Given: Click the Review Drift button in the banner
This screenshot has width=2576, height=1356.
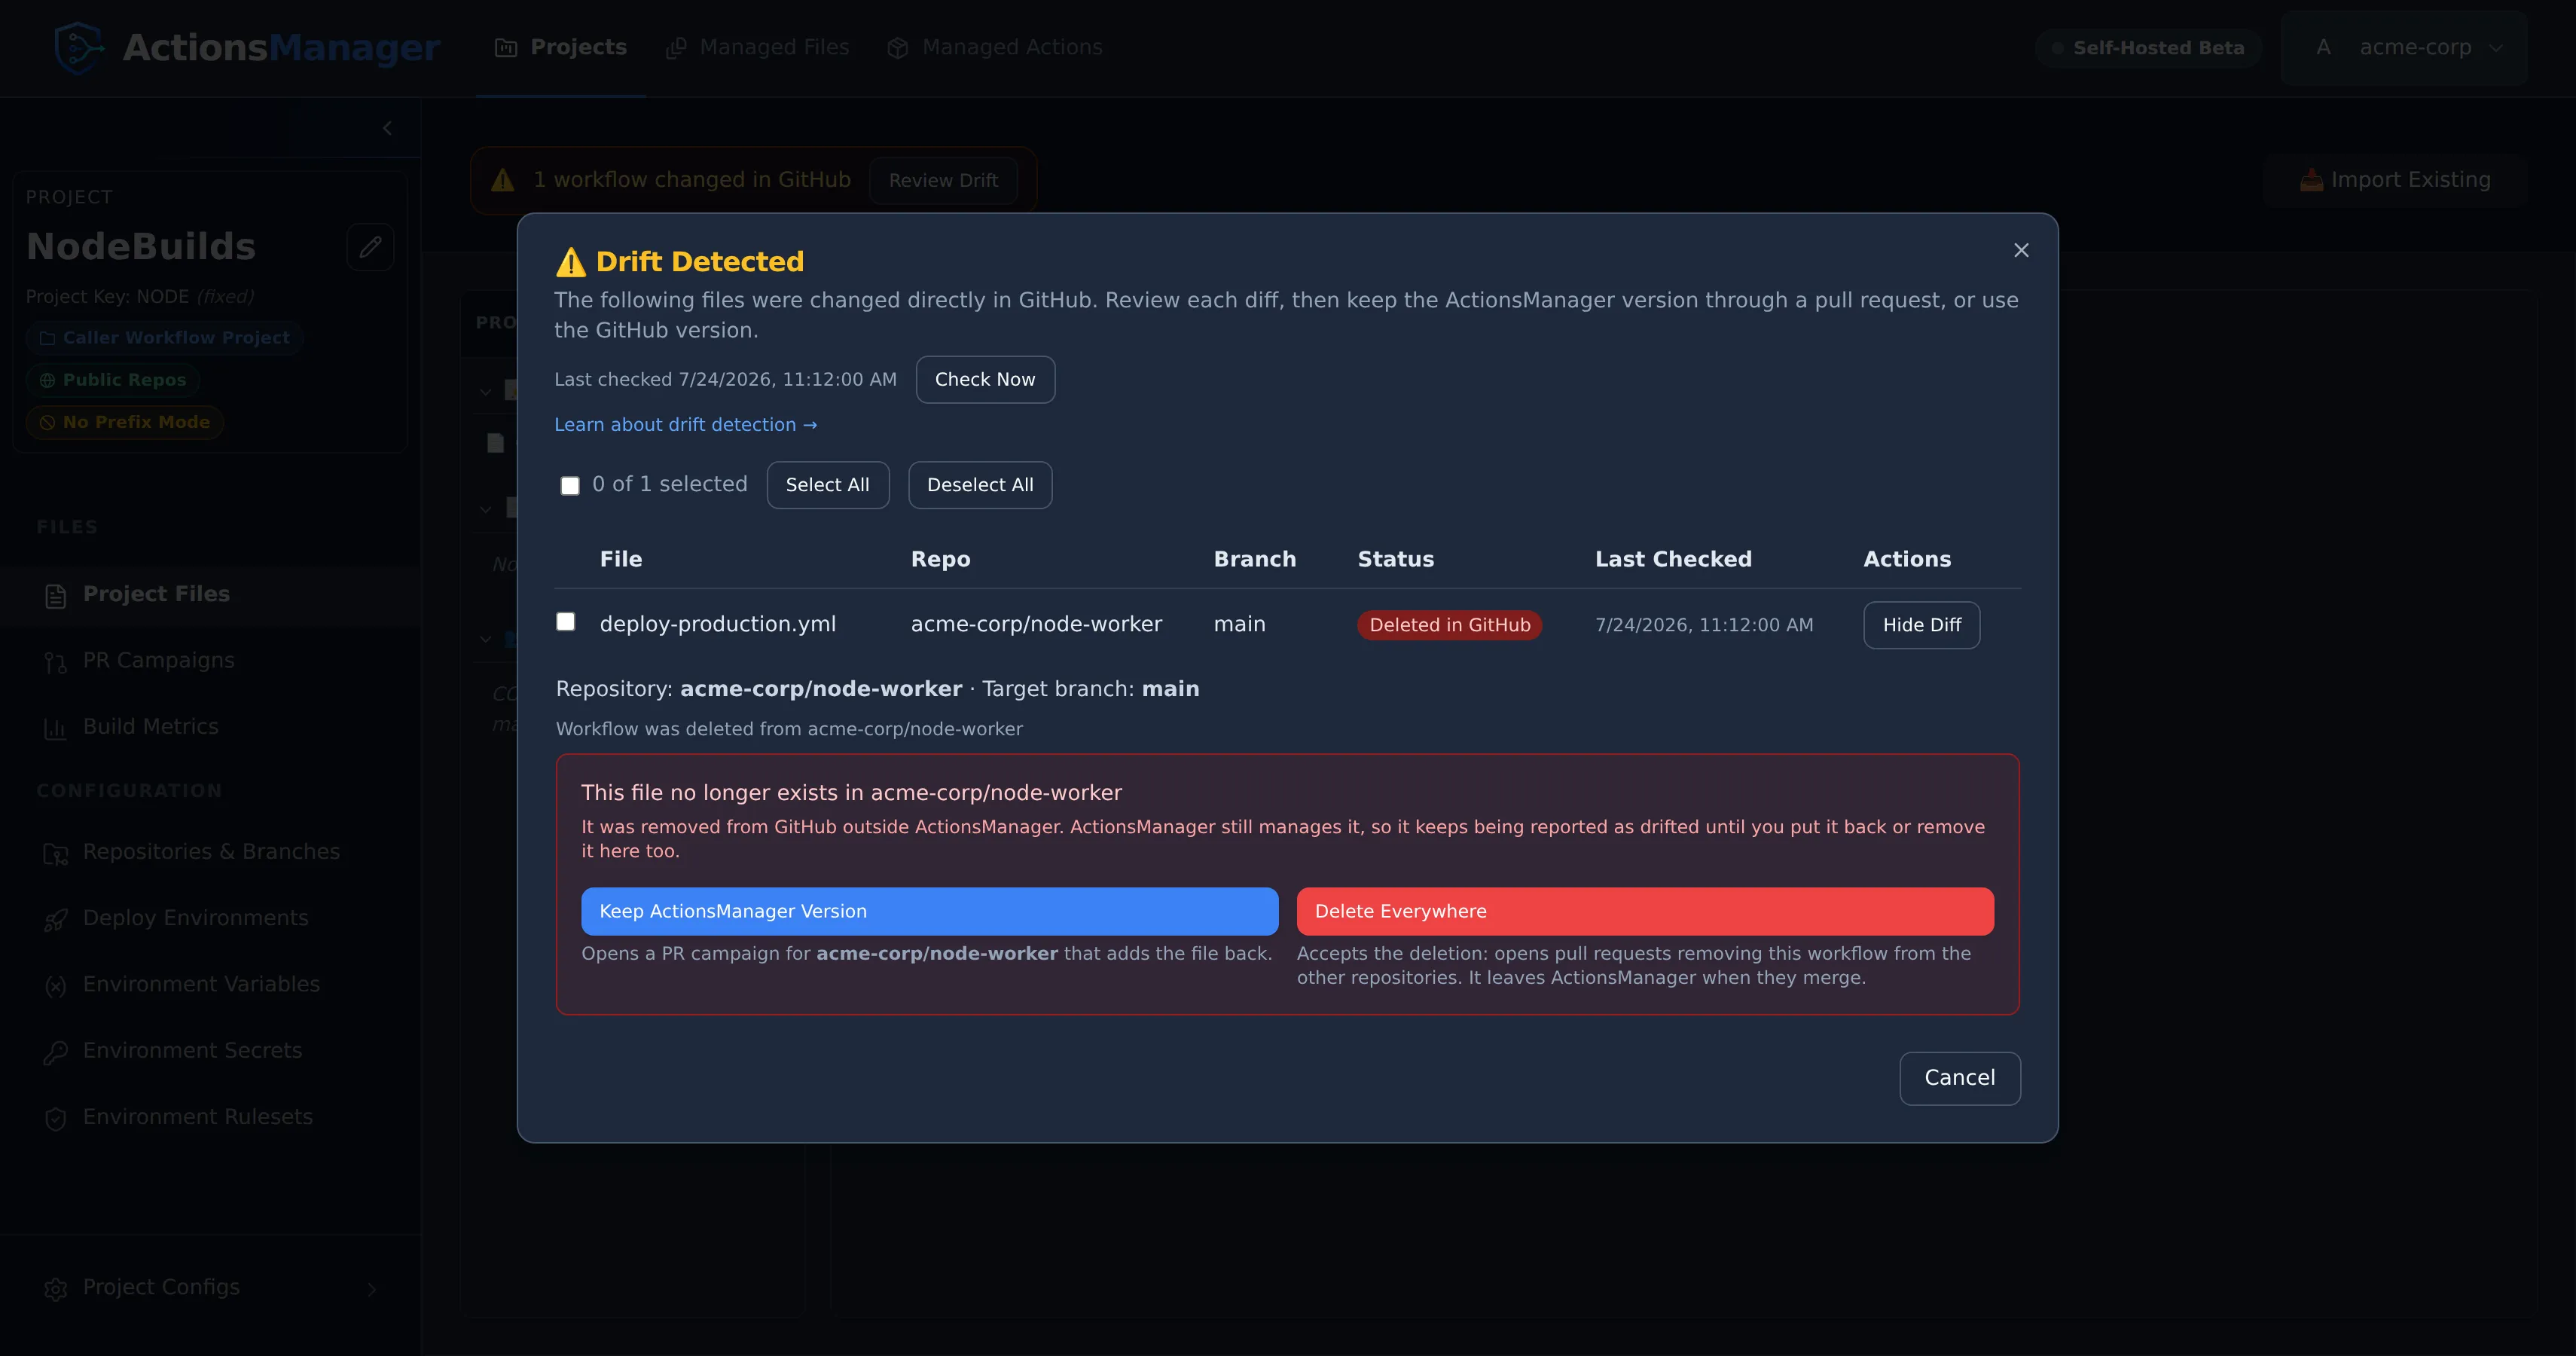Looking at the screenshot, I should [x=943, y=181].
